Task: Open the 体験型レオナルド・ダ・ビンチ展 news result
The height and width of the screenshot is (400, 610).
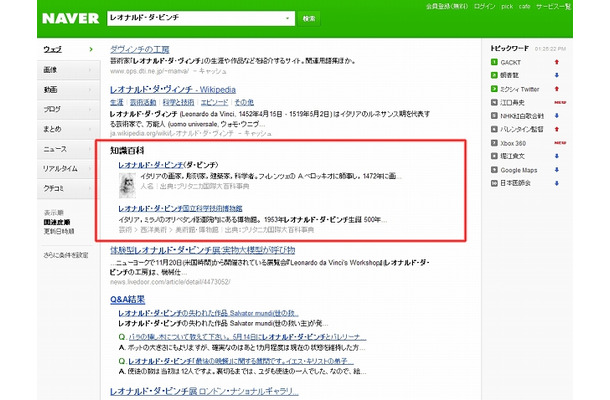Action: [202, 250]
